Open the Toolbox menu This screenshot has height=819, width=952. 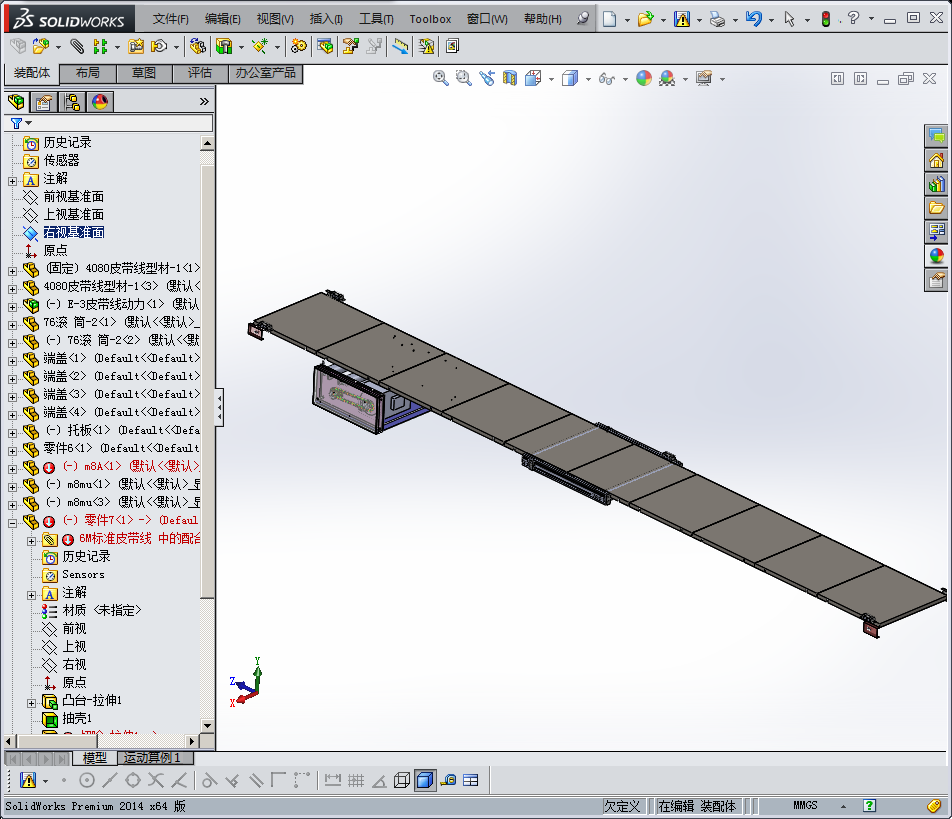pyautogui.click(x=430, y=19)
